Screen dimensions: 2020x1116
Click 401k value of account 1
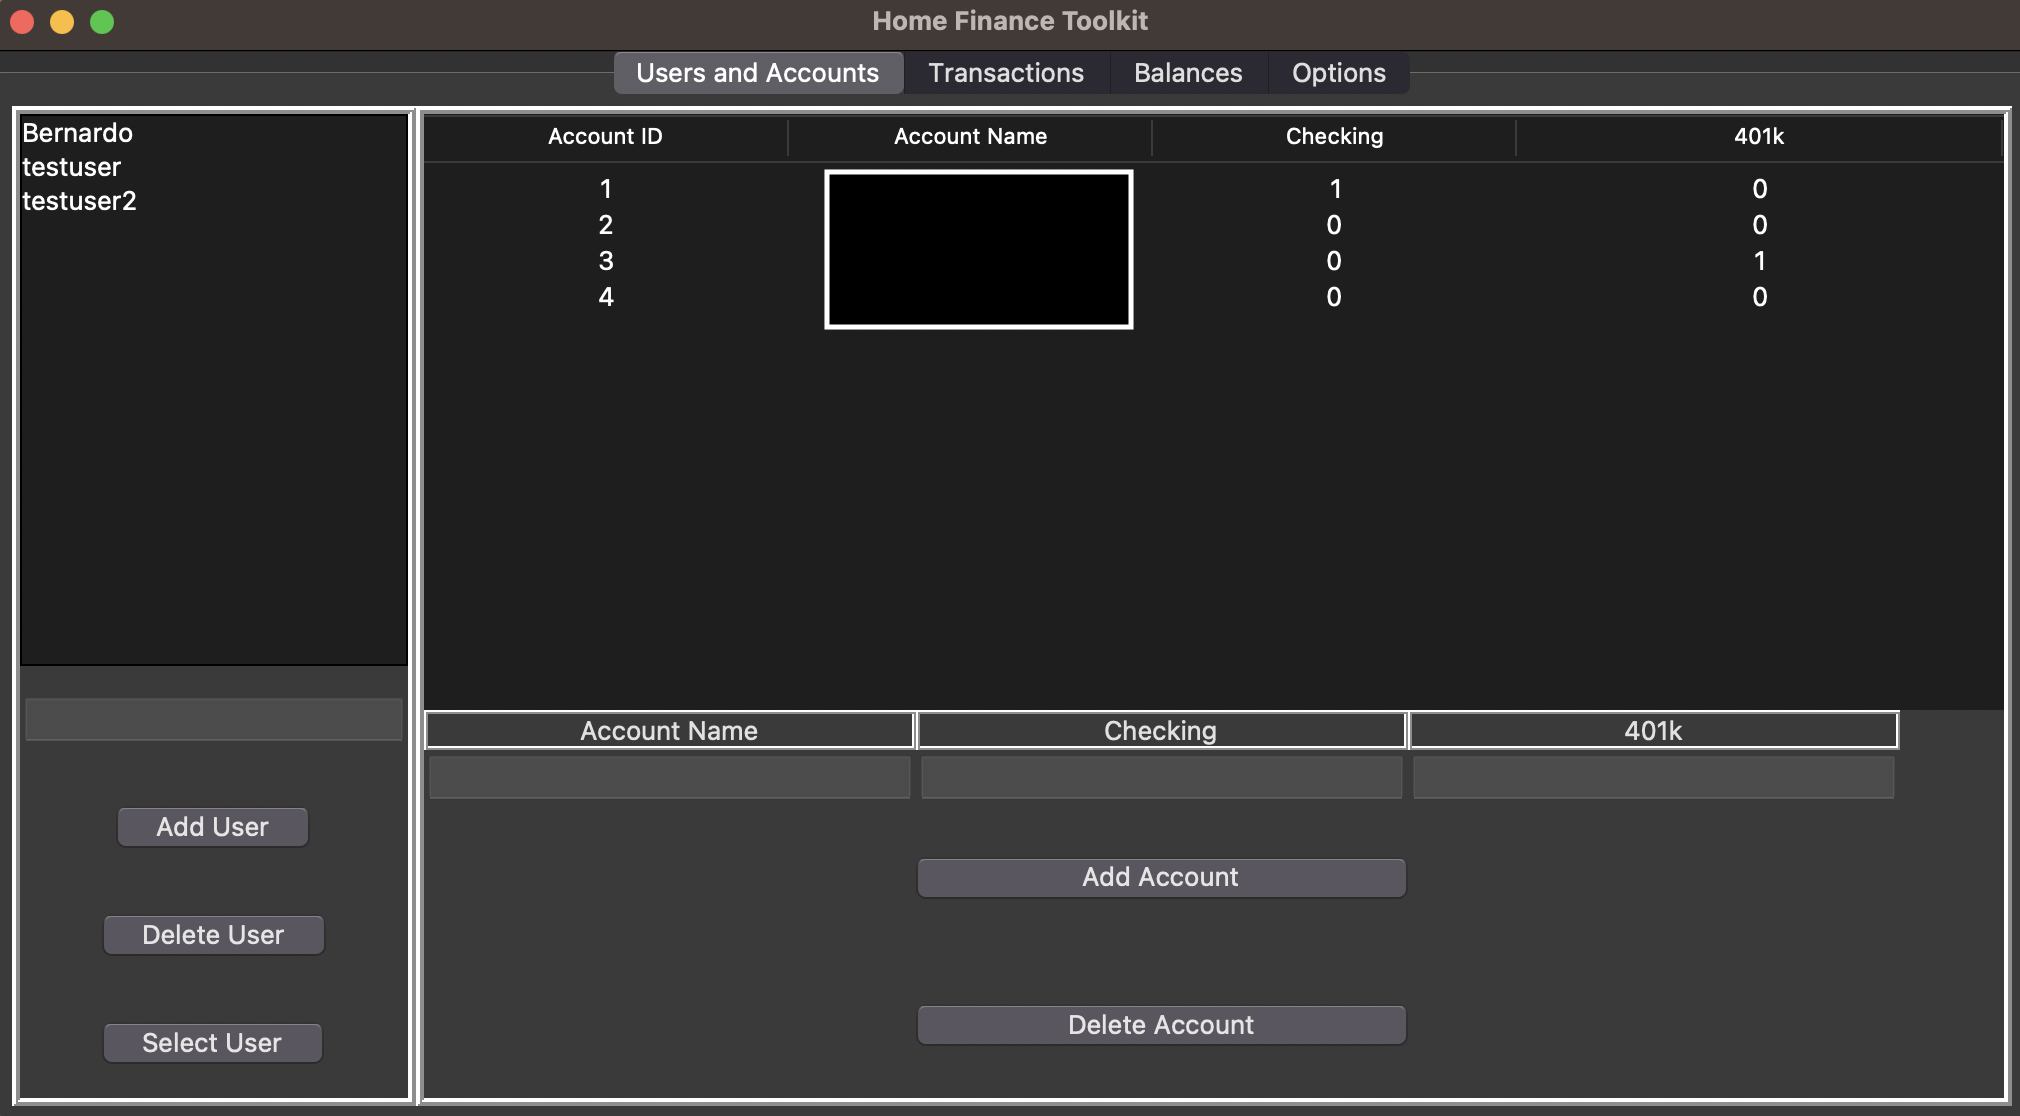(x=1760, y=189)
